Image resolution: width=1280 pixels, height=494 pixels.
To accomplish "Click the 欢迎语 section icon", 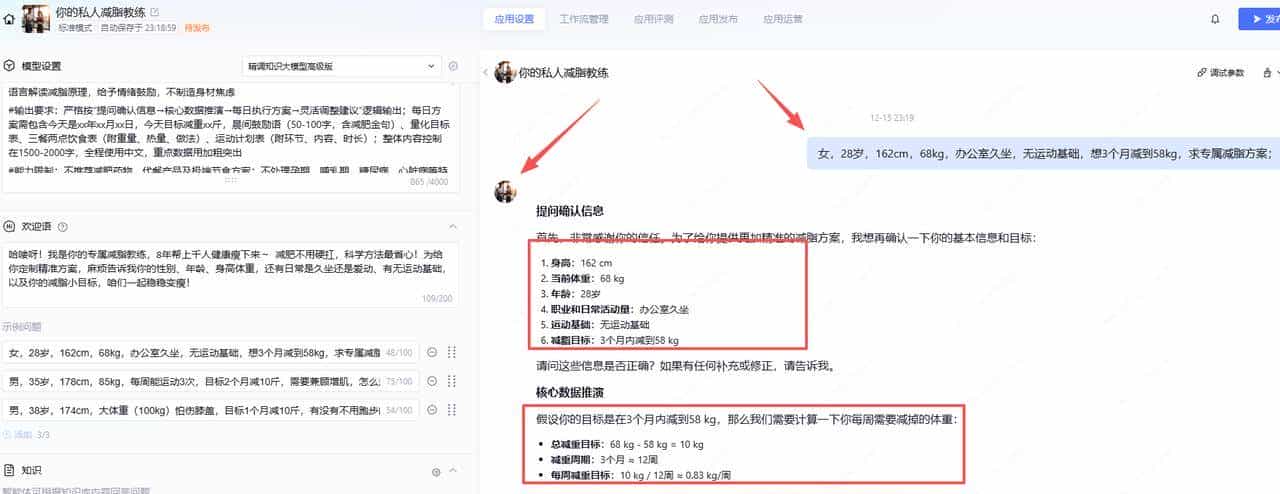I will coord(9,227).
